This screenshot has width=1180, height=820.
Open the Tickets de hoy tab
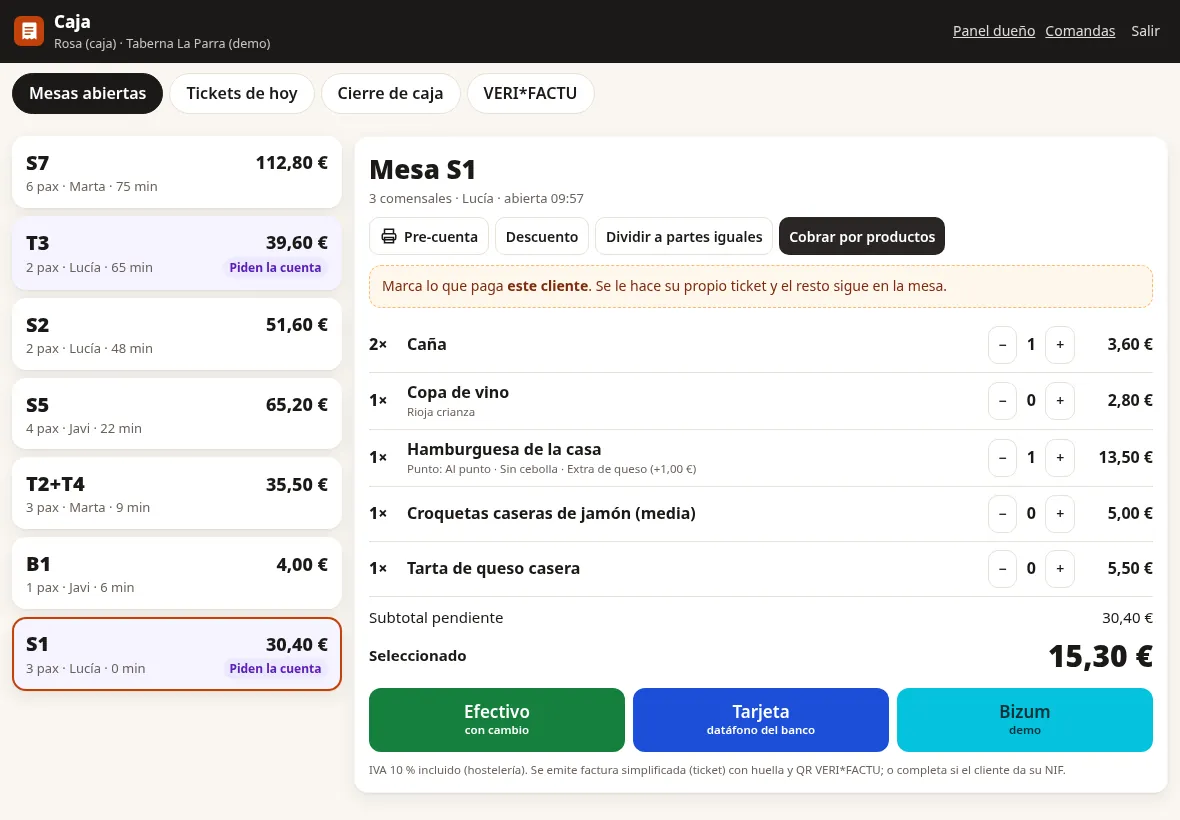coord(242,93)
